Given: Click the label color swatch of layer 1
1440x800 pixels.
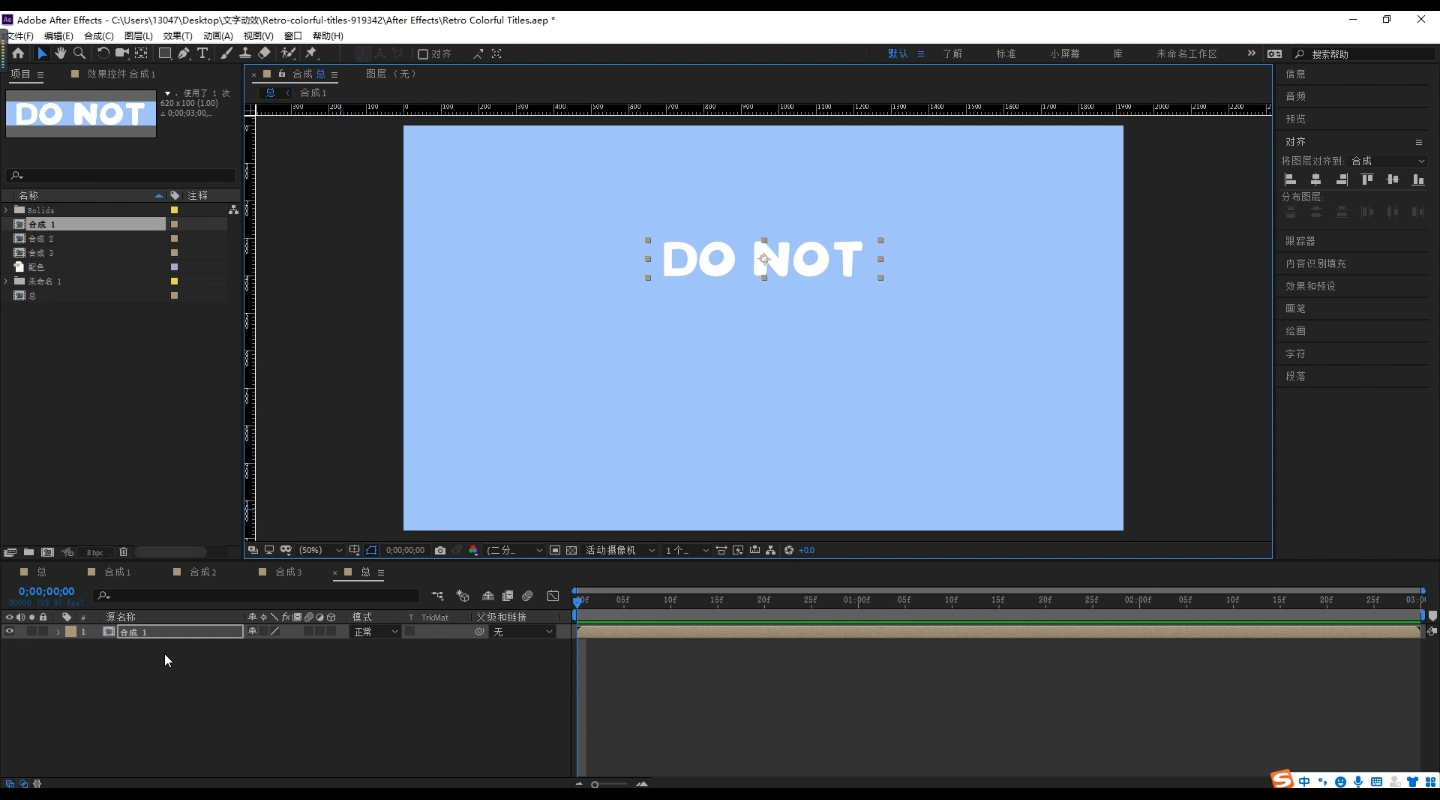Looking at the screenshot, I should click(71, 632).
